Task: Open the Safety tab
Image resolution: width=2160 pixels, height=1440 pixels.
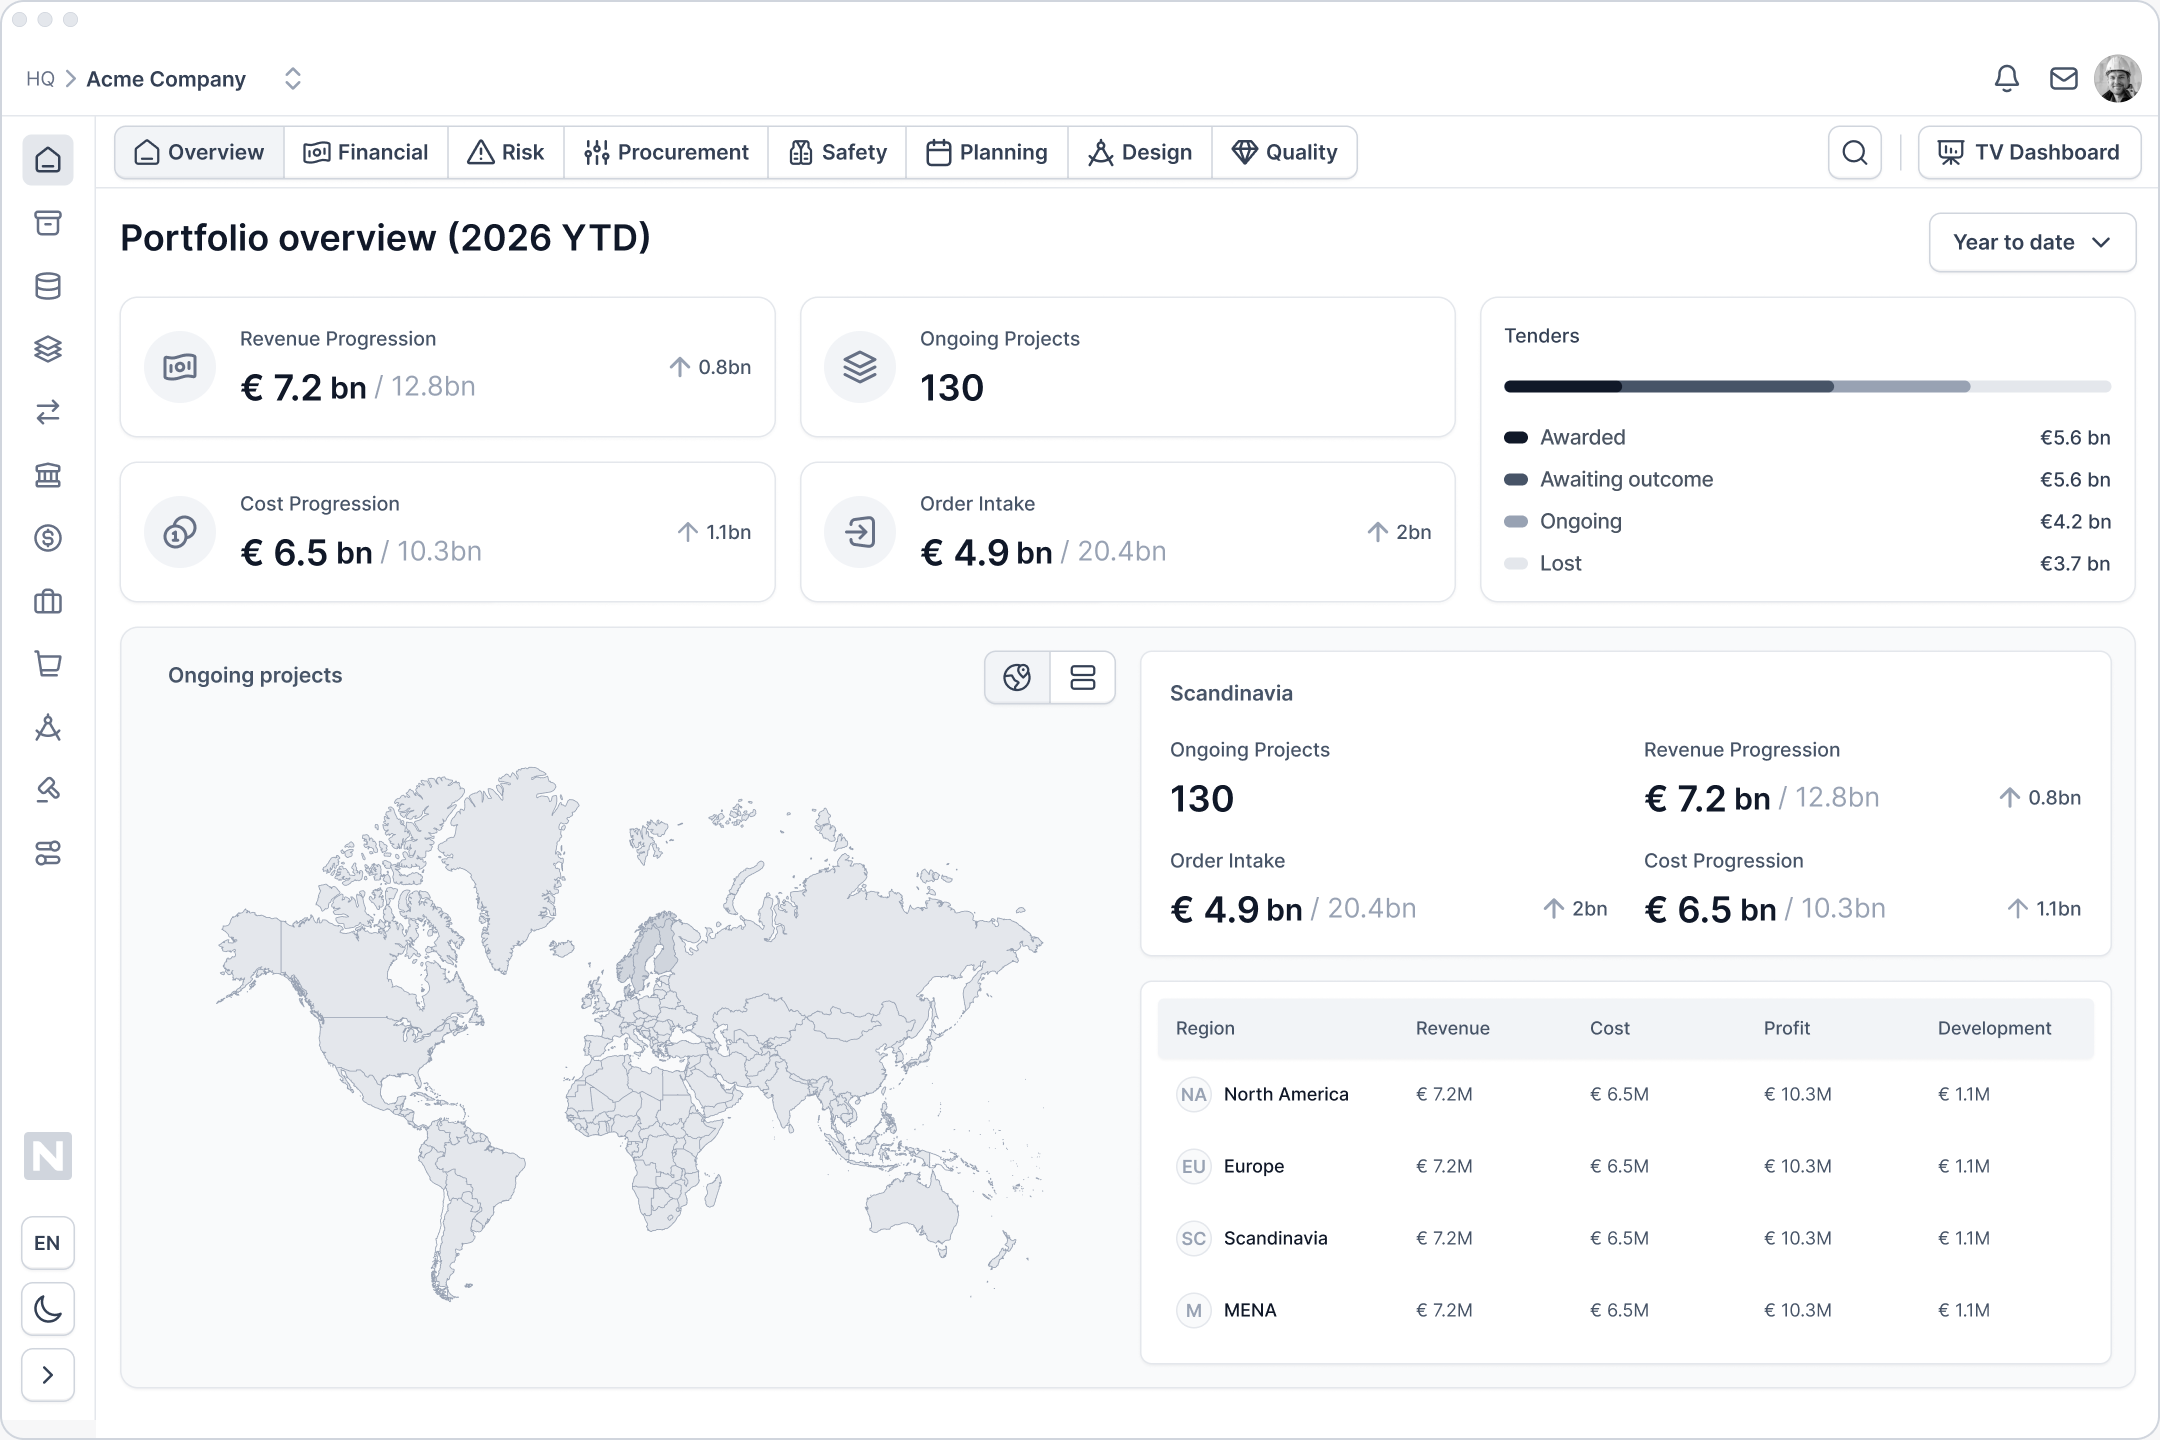Action: [837, 152]
